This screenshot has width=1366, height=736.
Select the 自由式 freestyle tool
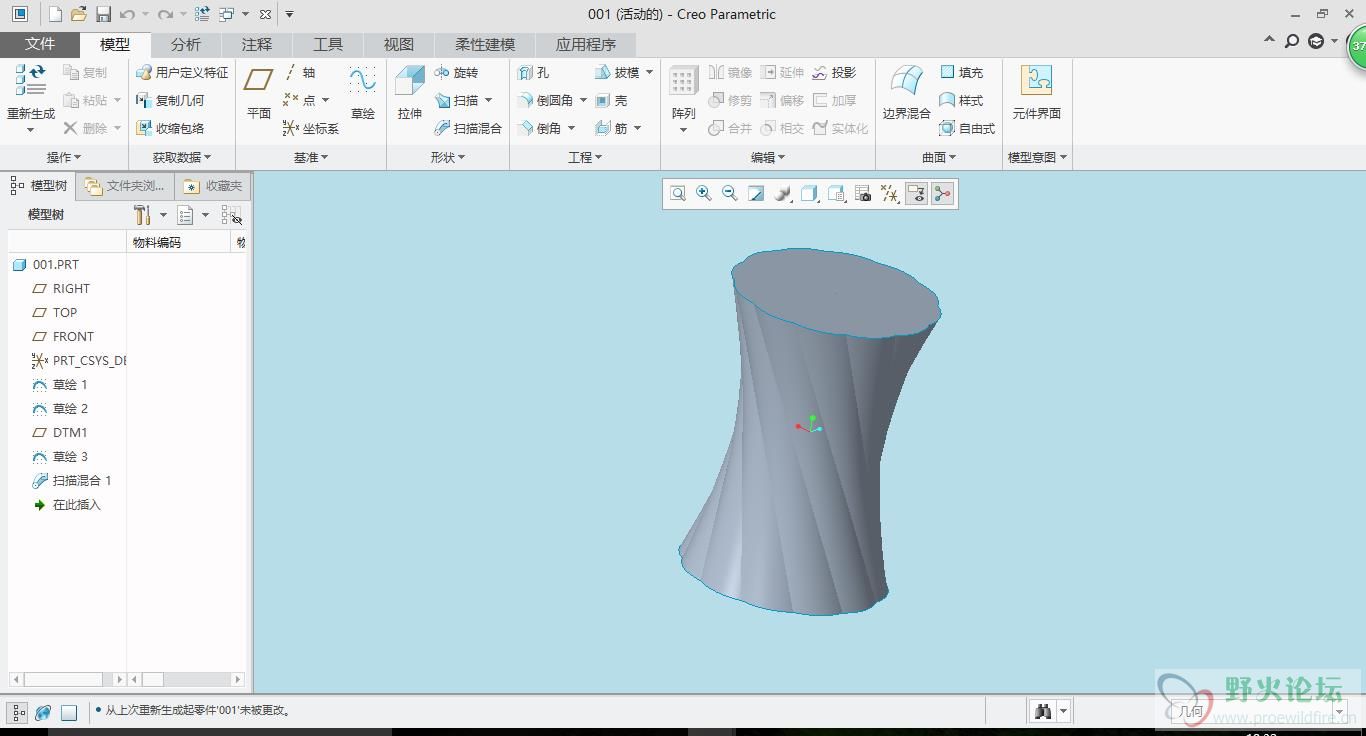tap(967, 128)
